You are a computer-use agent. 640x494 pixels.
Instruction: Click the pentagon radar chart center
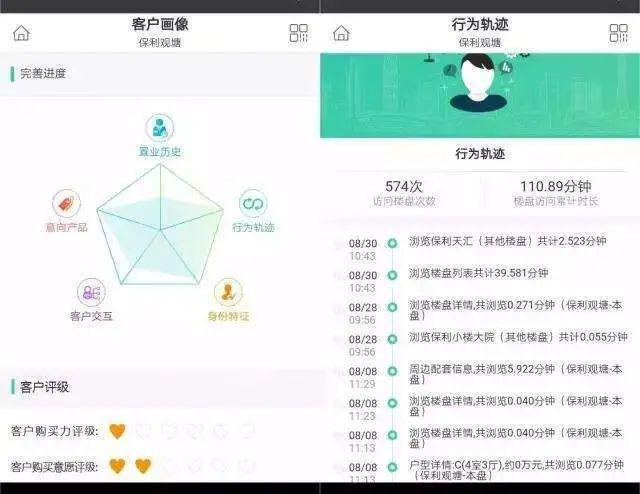coord(160,230)
